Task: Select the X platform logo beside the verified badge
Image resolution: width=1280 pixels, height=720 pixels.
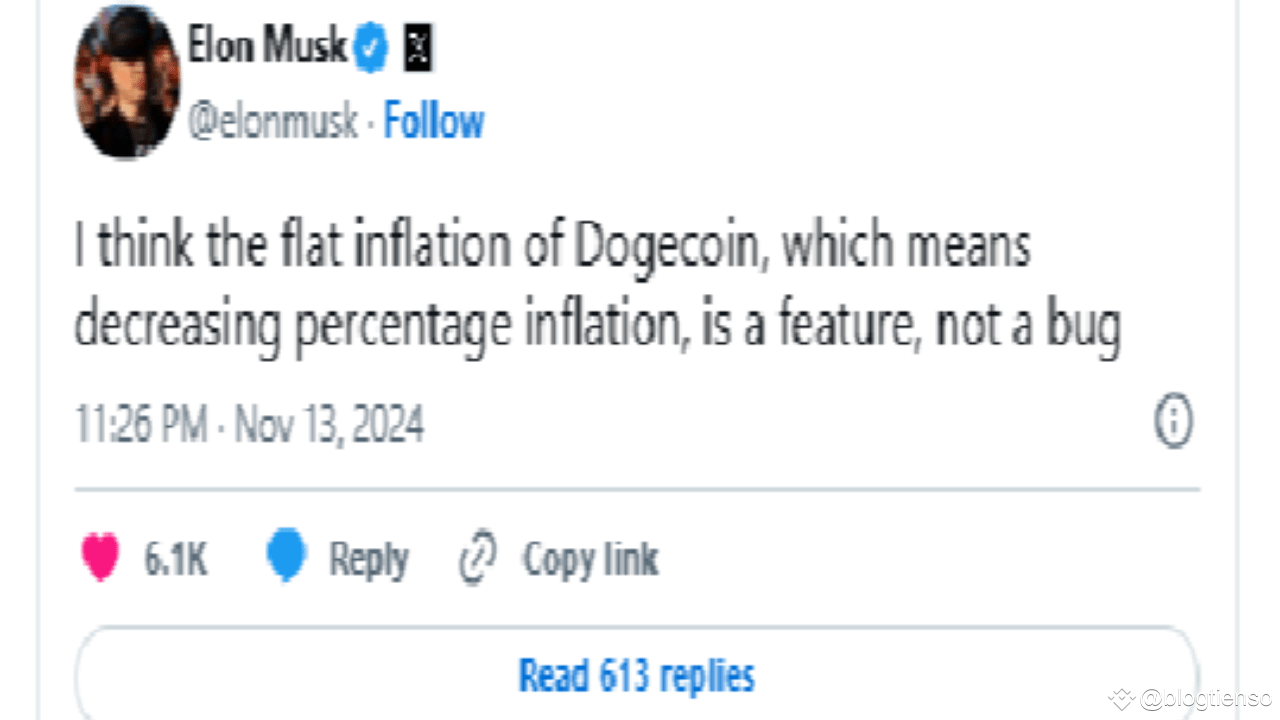Action: pyautogui.click(x=419, y=46)
